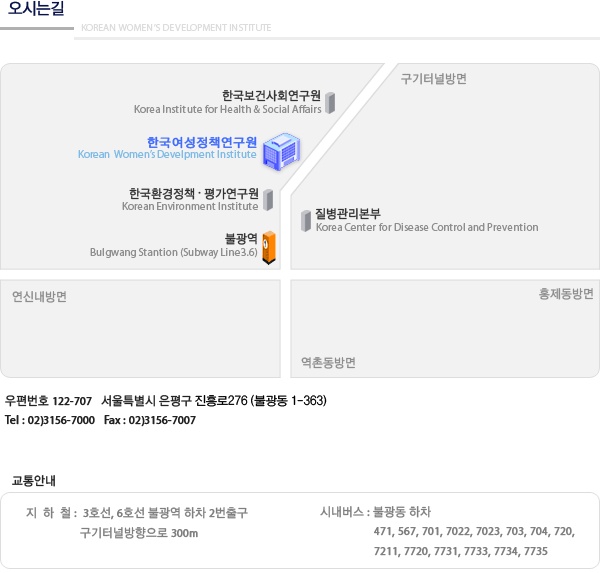The height and width of the screenshot is (573, 600).
Task: Click the bus numbers line starting with 7211
Action: pyautogui.click(x=461, y=551)
